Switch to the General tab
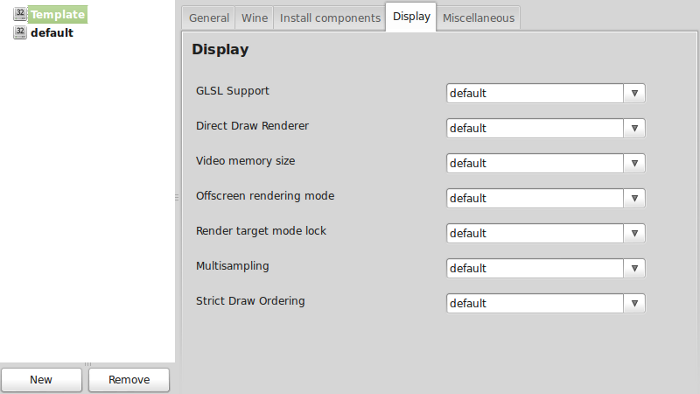 click(209, 18)
